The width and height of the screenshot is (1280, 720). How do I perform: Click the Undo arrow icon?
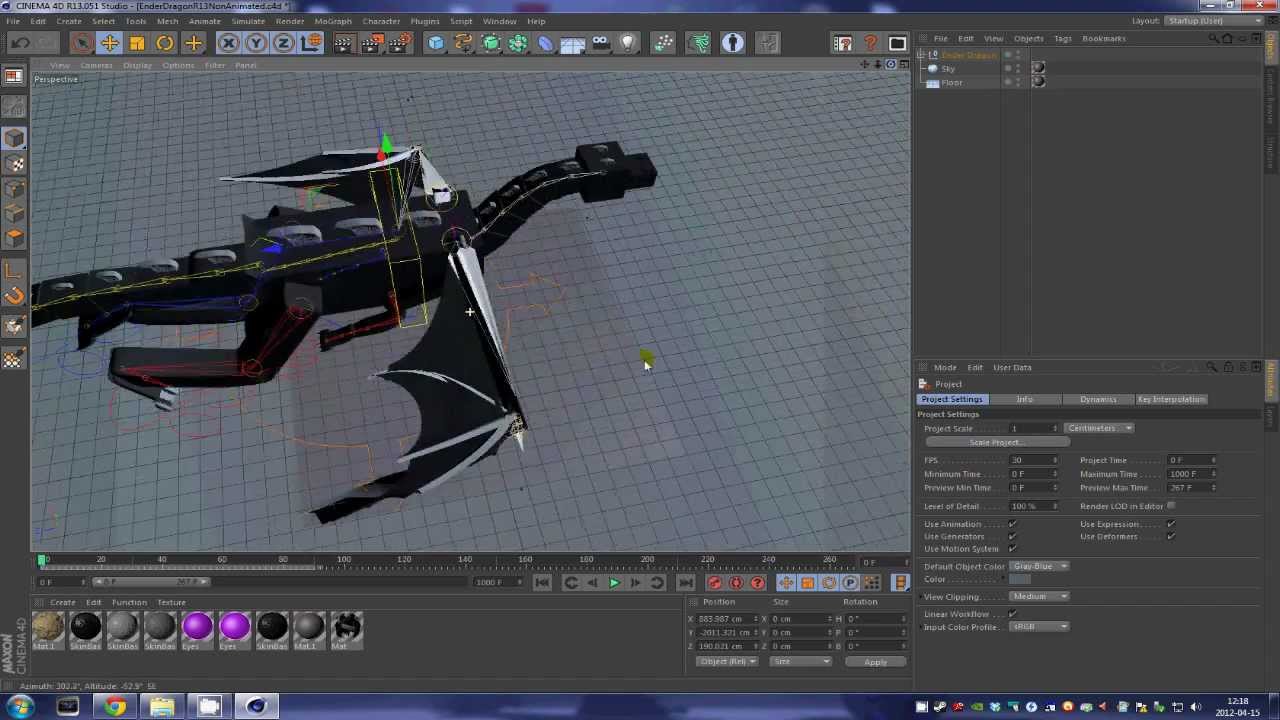[x=20, y=43]
